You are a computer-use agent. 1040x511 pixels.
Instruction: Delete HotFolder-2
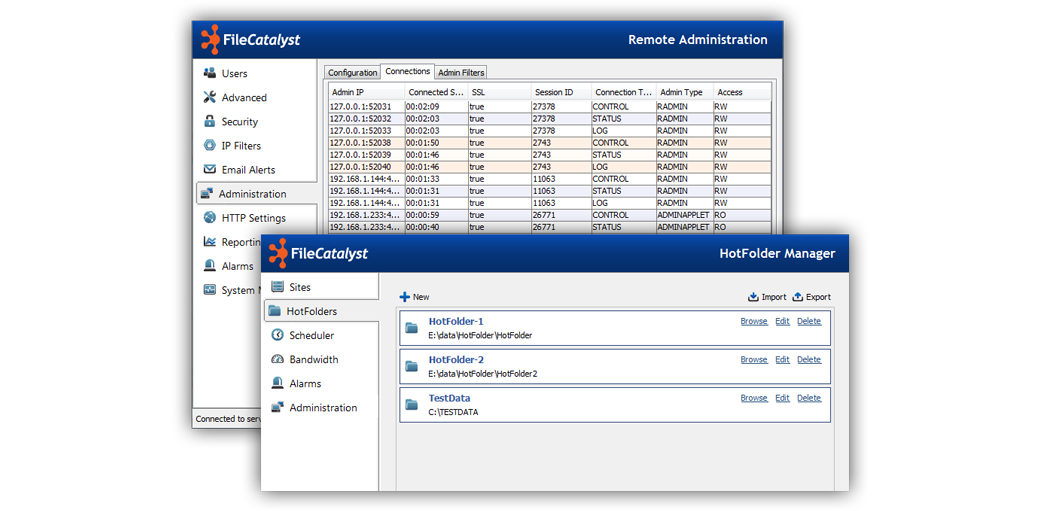click(809, 360)
